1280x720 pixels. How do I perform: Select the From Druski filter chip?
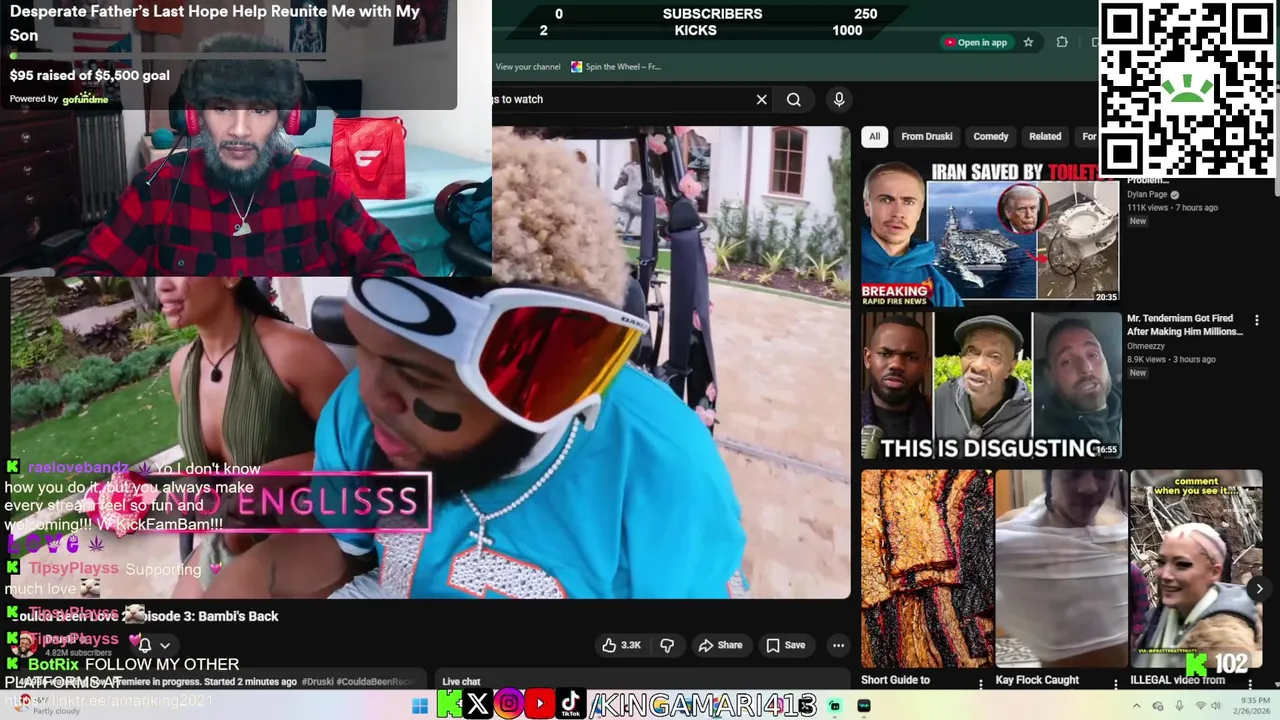point(927,136)
